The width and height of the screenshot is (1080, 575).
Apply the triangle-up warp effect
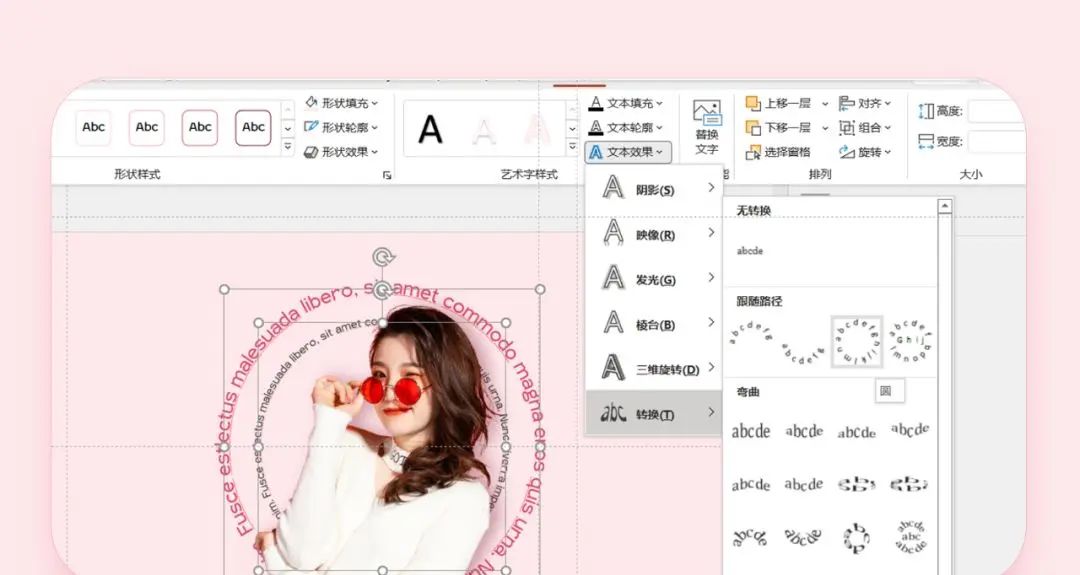pyautogui.click(x=857, y=432)
